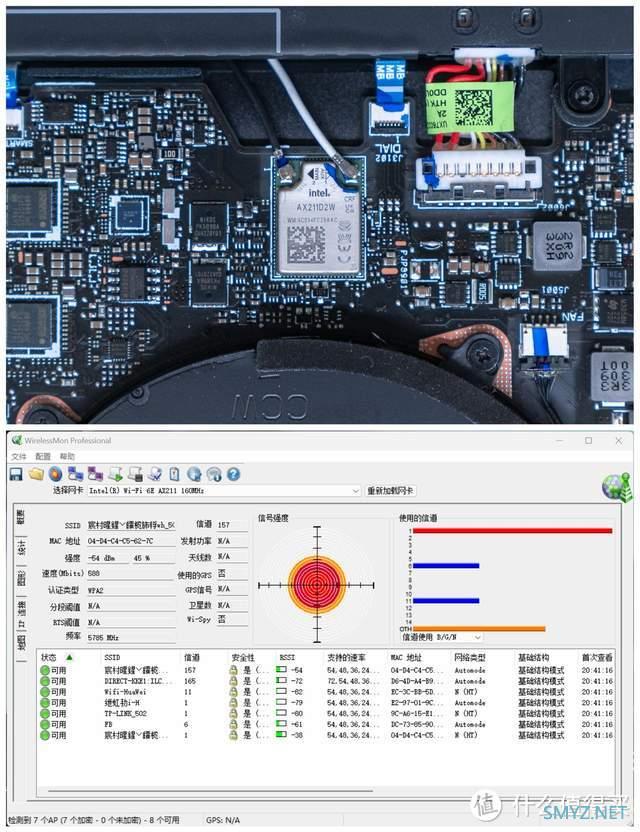
Task: Sort list by the RSSI column header
Action: [x=300, y=657]
